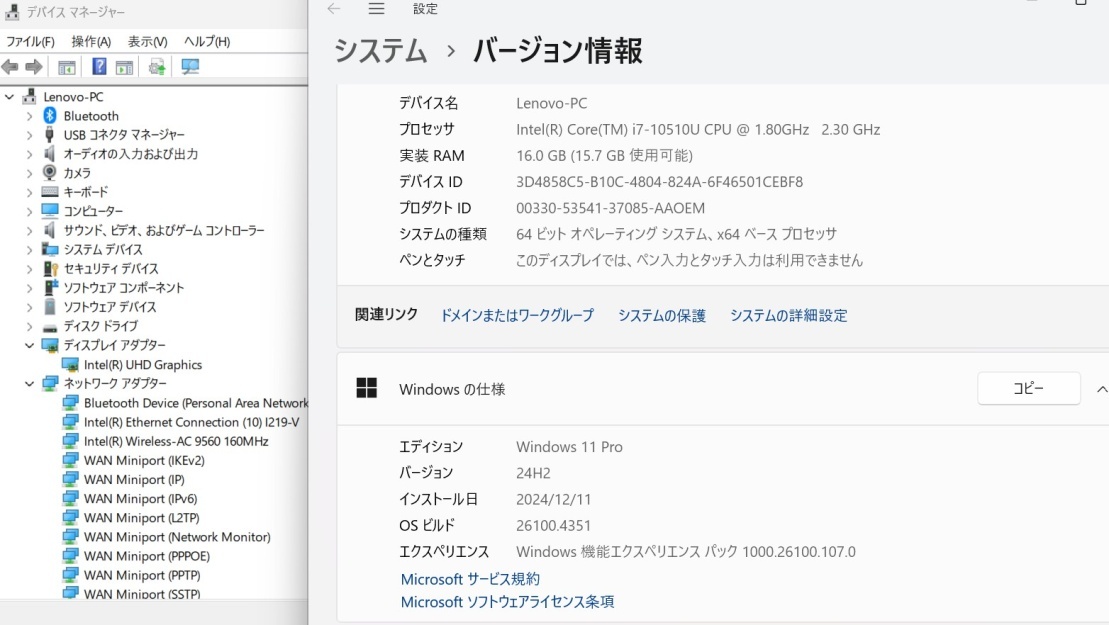Click the scan for hardware changes monitor icon
Viewport: 1109px width, 625px height.
coord(190,67)
